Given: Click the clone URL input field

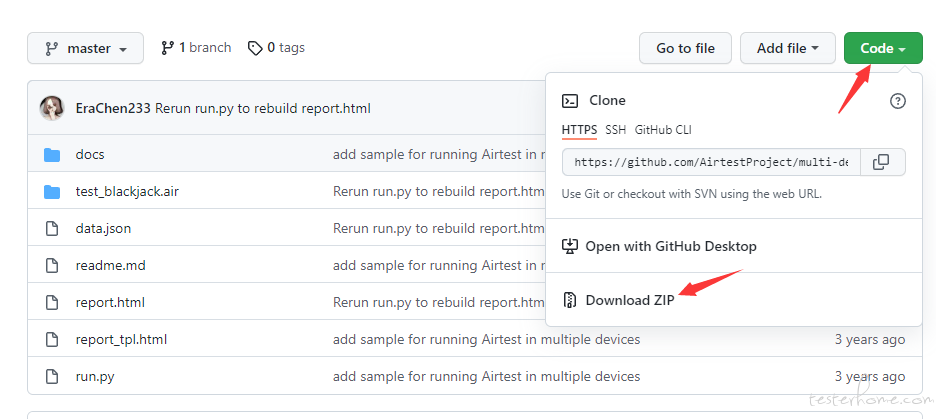Looking at the screenshot, I should (711, 162).
